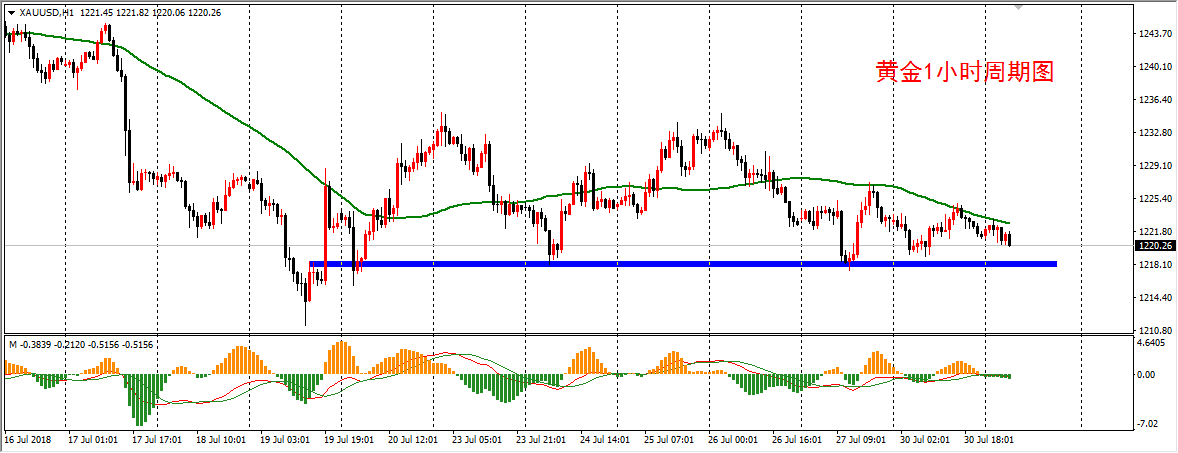This screenshot has height=453, width=1178.
Task: Click the 1243.70 price axis label
Action: 1154,33
